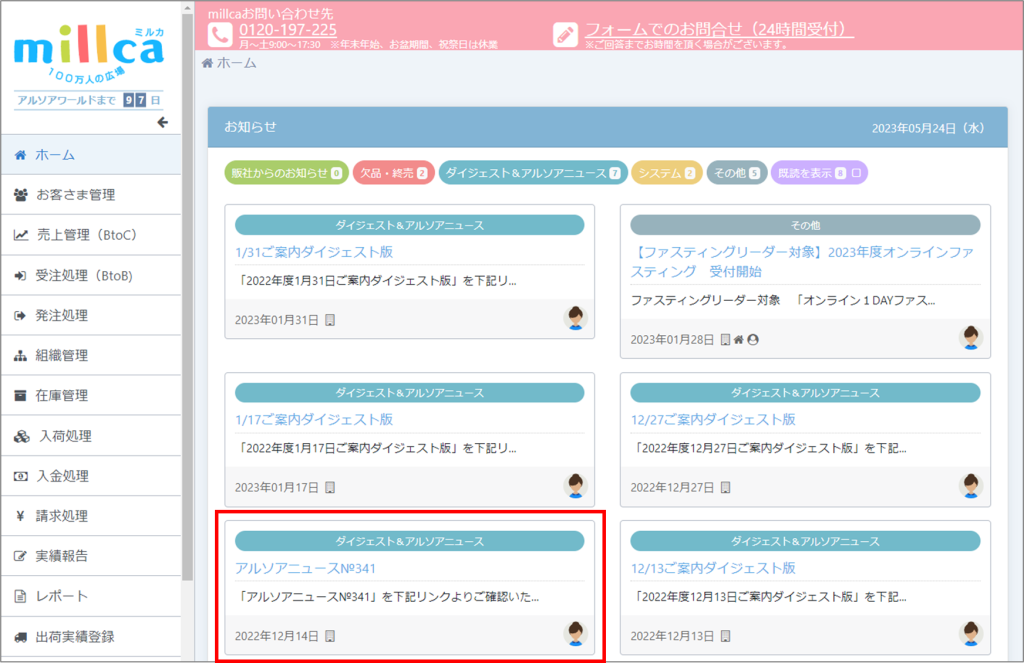Viewport: 1024px width, 663px height.
Task: Collapse the sidebar with the left arrow
Action: (x=163, y=123)
